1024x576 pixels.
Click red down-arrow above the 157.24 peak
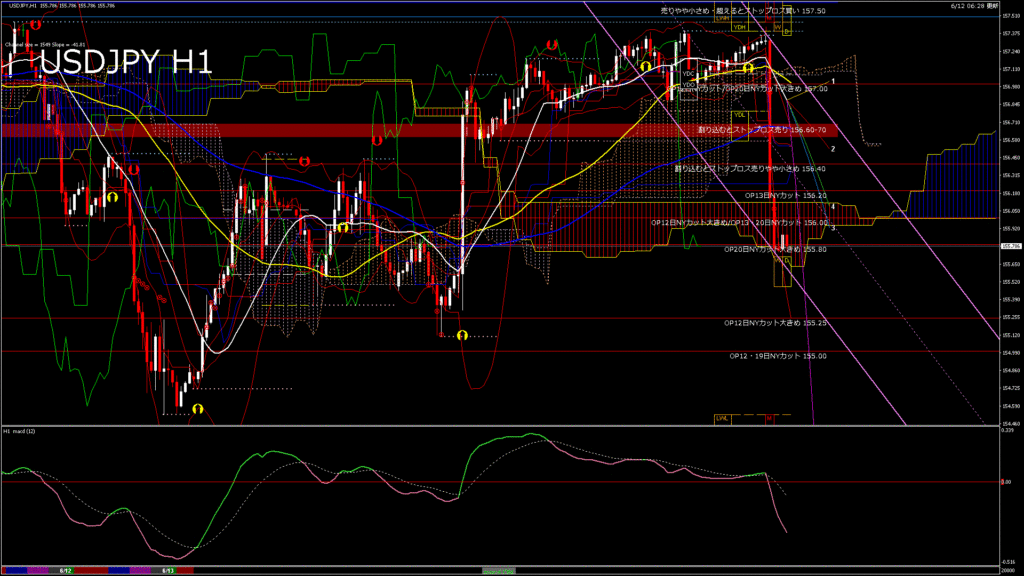tap(552, 45)
